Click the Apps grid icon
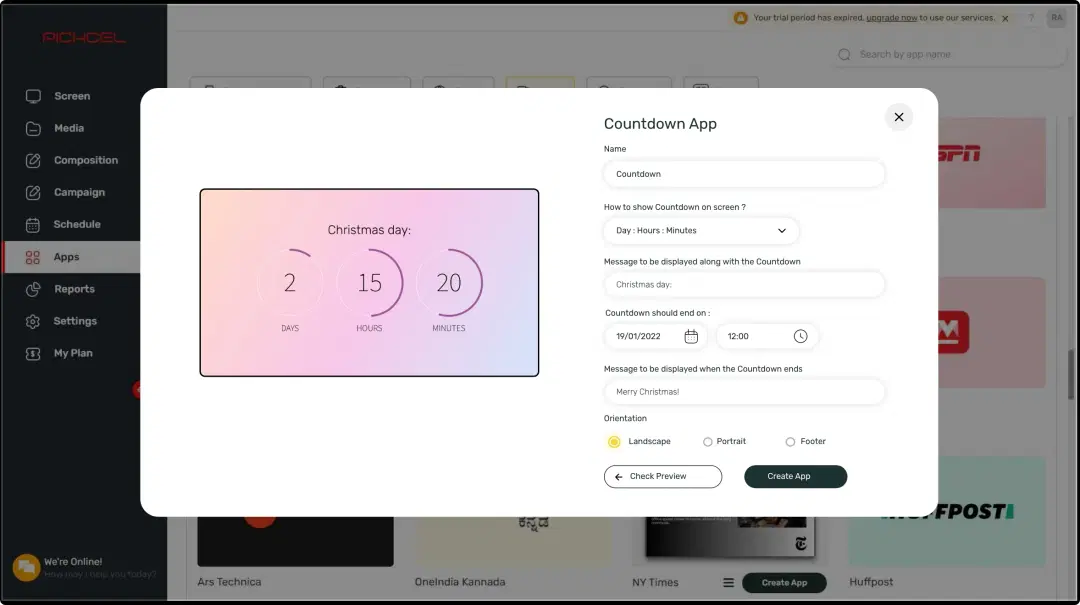1080x605 pixels. (31, 256)
